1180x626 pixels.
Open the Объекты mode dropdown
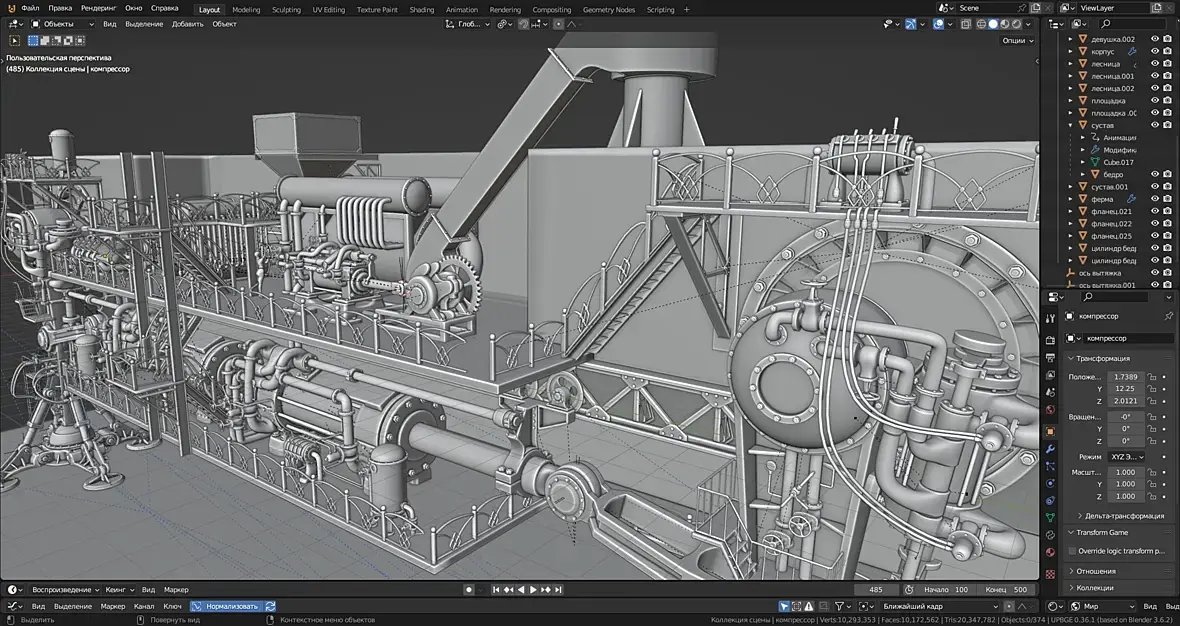click(x=61, y=24)
